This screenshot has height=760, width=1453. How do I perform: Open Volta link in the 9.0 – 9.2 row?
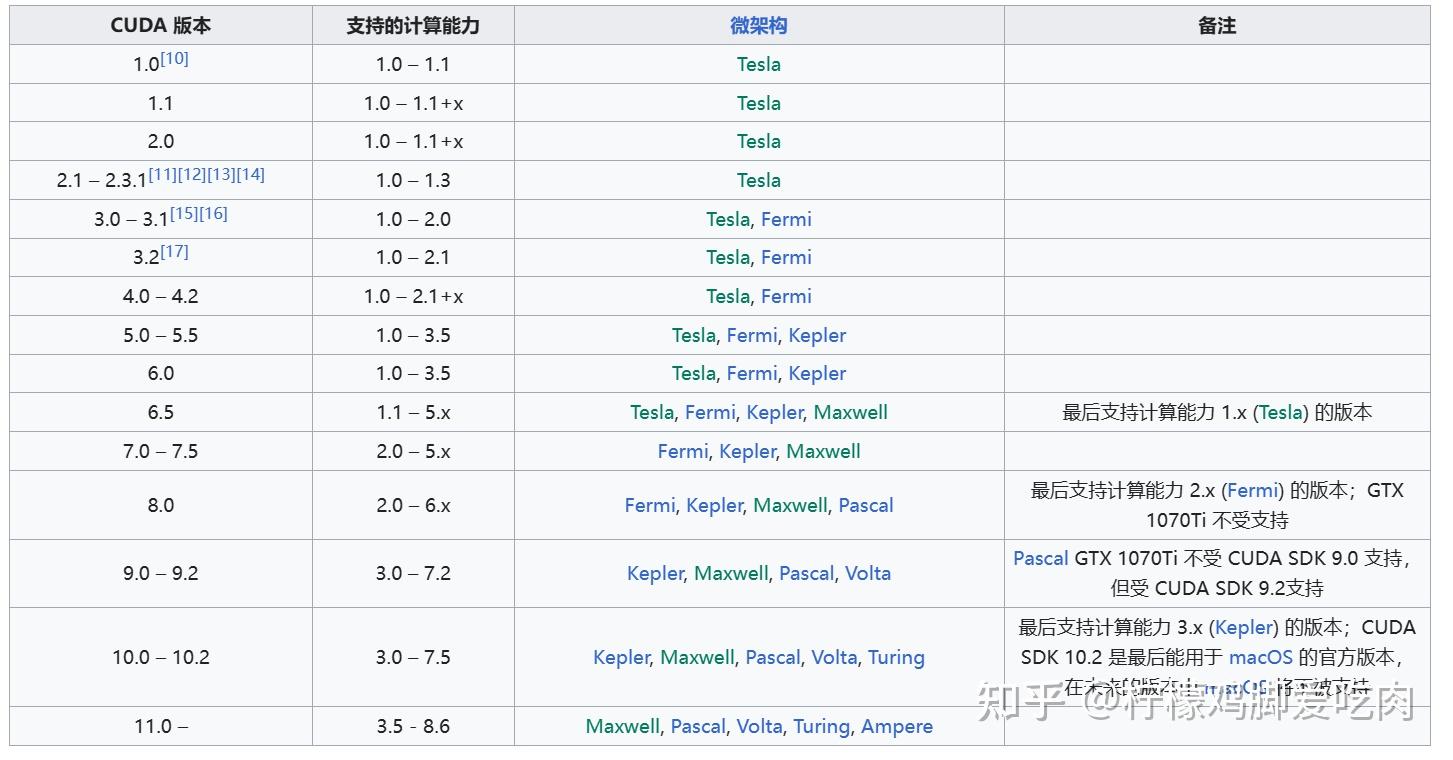[867, 573]
